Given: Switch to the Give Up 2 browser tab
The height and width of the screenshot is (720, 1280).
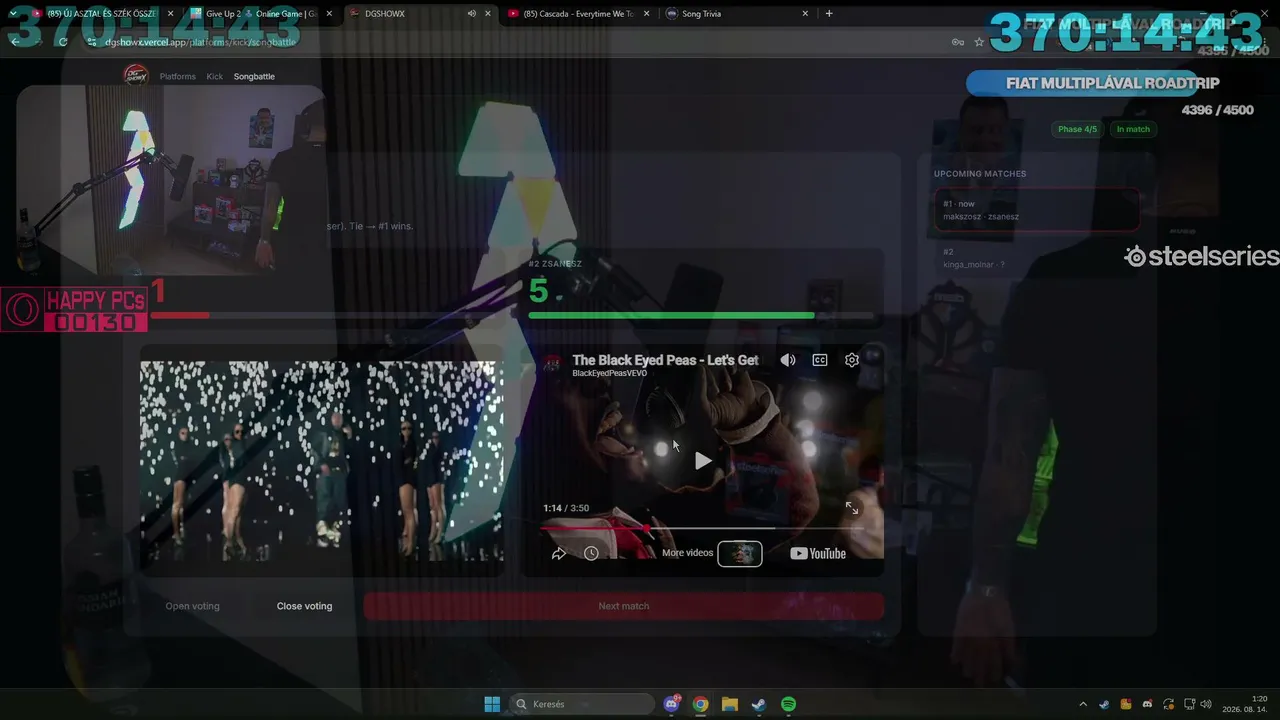Looking at the screenshot, I should pyautogui.click(x=260, y=14).
